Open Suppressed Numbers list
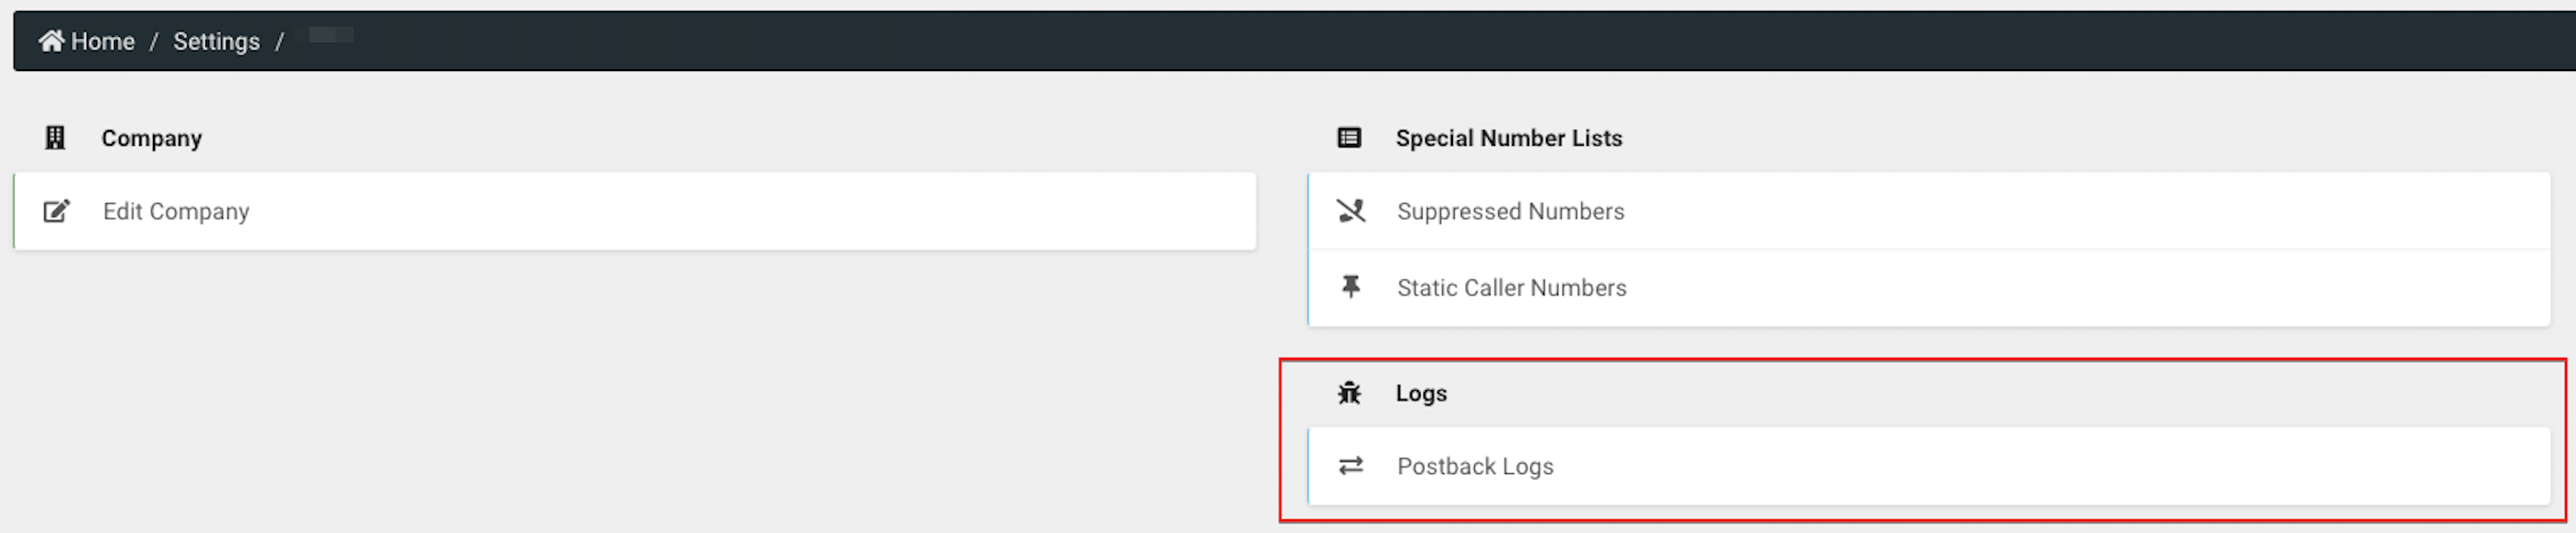This screenshot has width=2576, height=533. 1510,211
